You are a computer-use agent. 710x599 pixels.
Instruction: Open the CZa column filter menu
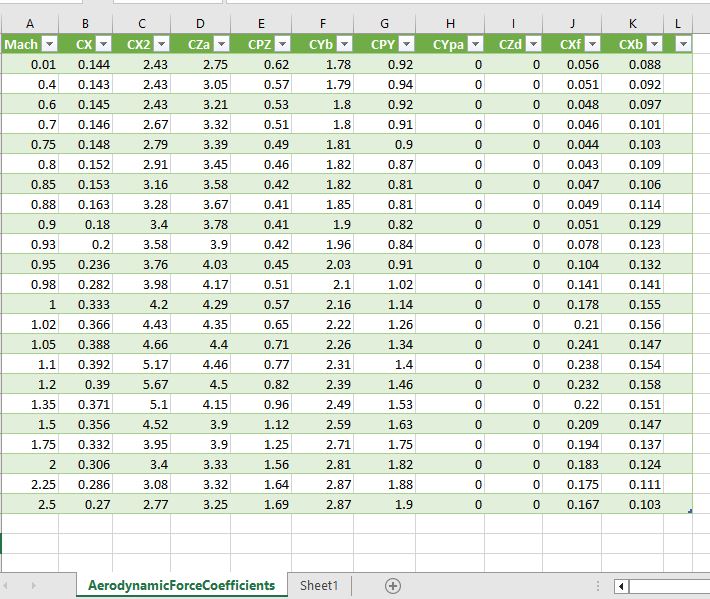point(222,45)
